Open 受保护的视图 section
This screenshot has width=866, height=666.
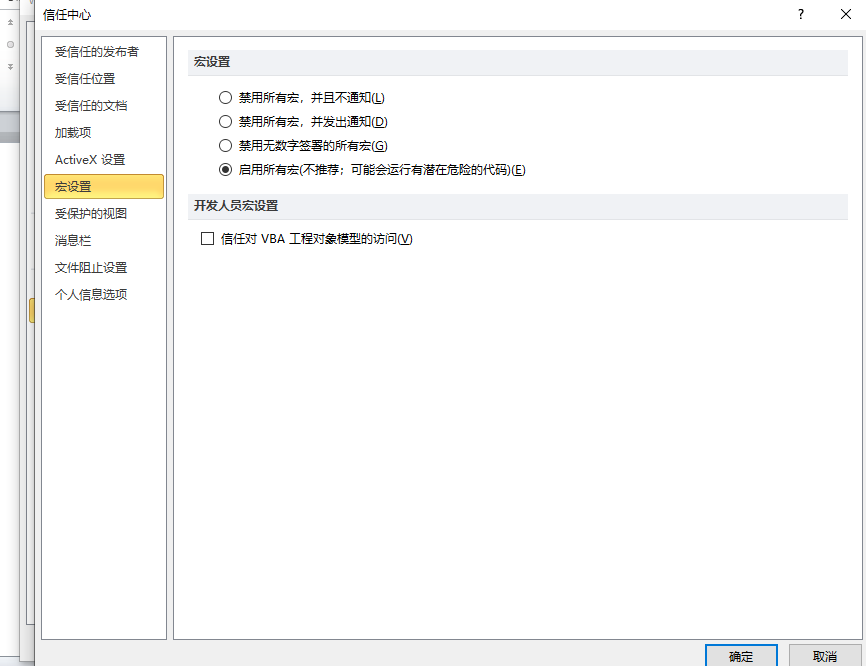[104, 214]
